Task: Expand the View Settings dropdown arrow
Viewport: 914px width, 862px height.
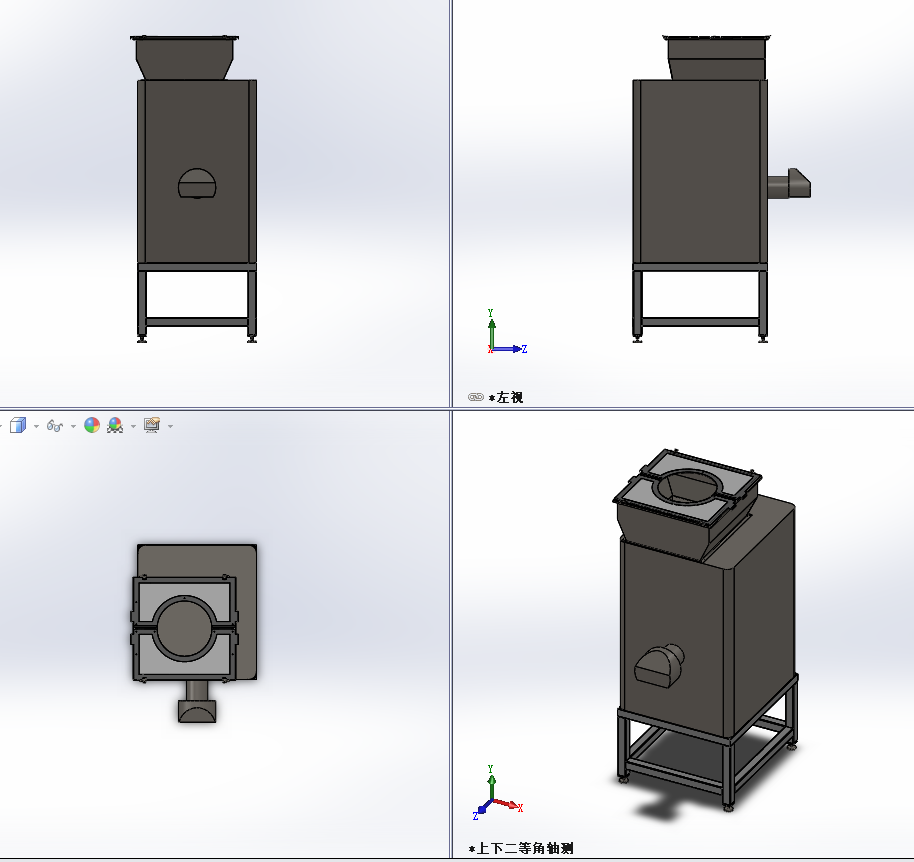Action: tap(170, 427)
